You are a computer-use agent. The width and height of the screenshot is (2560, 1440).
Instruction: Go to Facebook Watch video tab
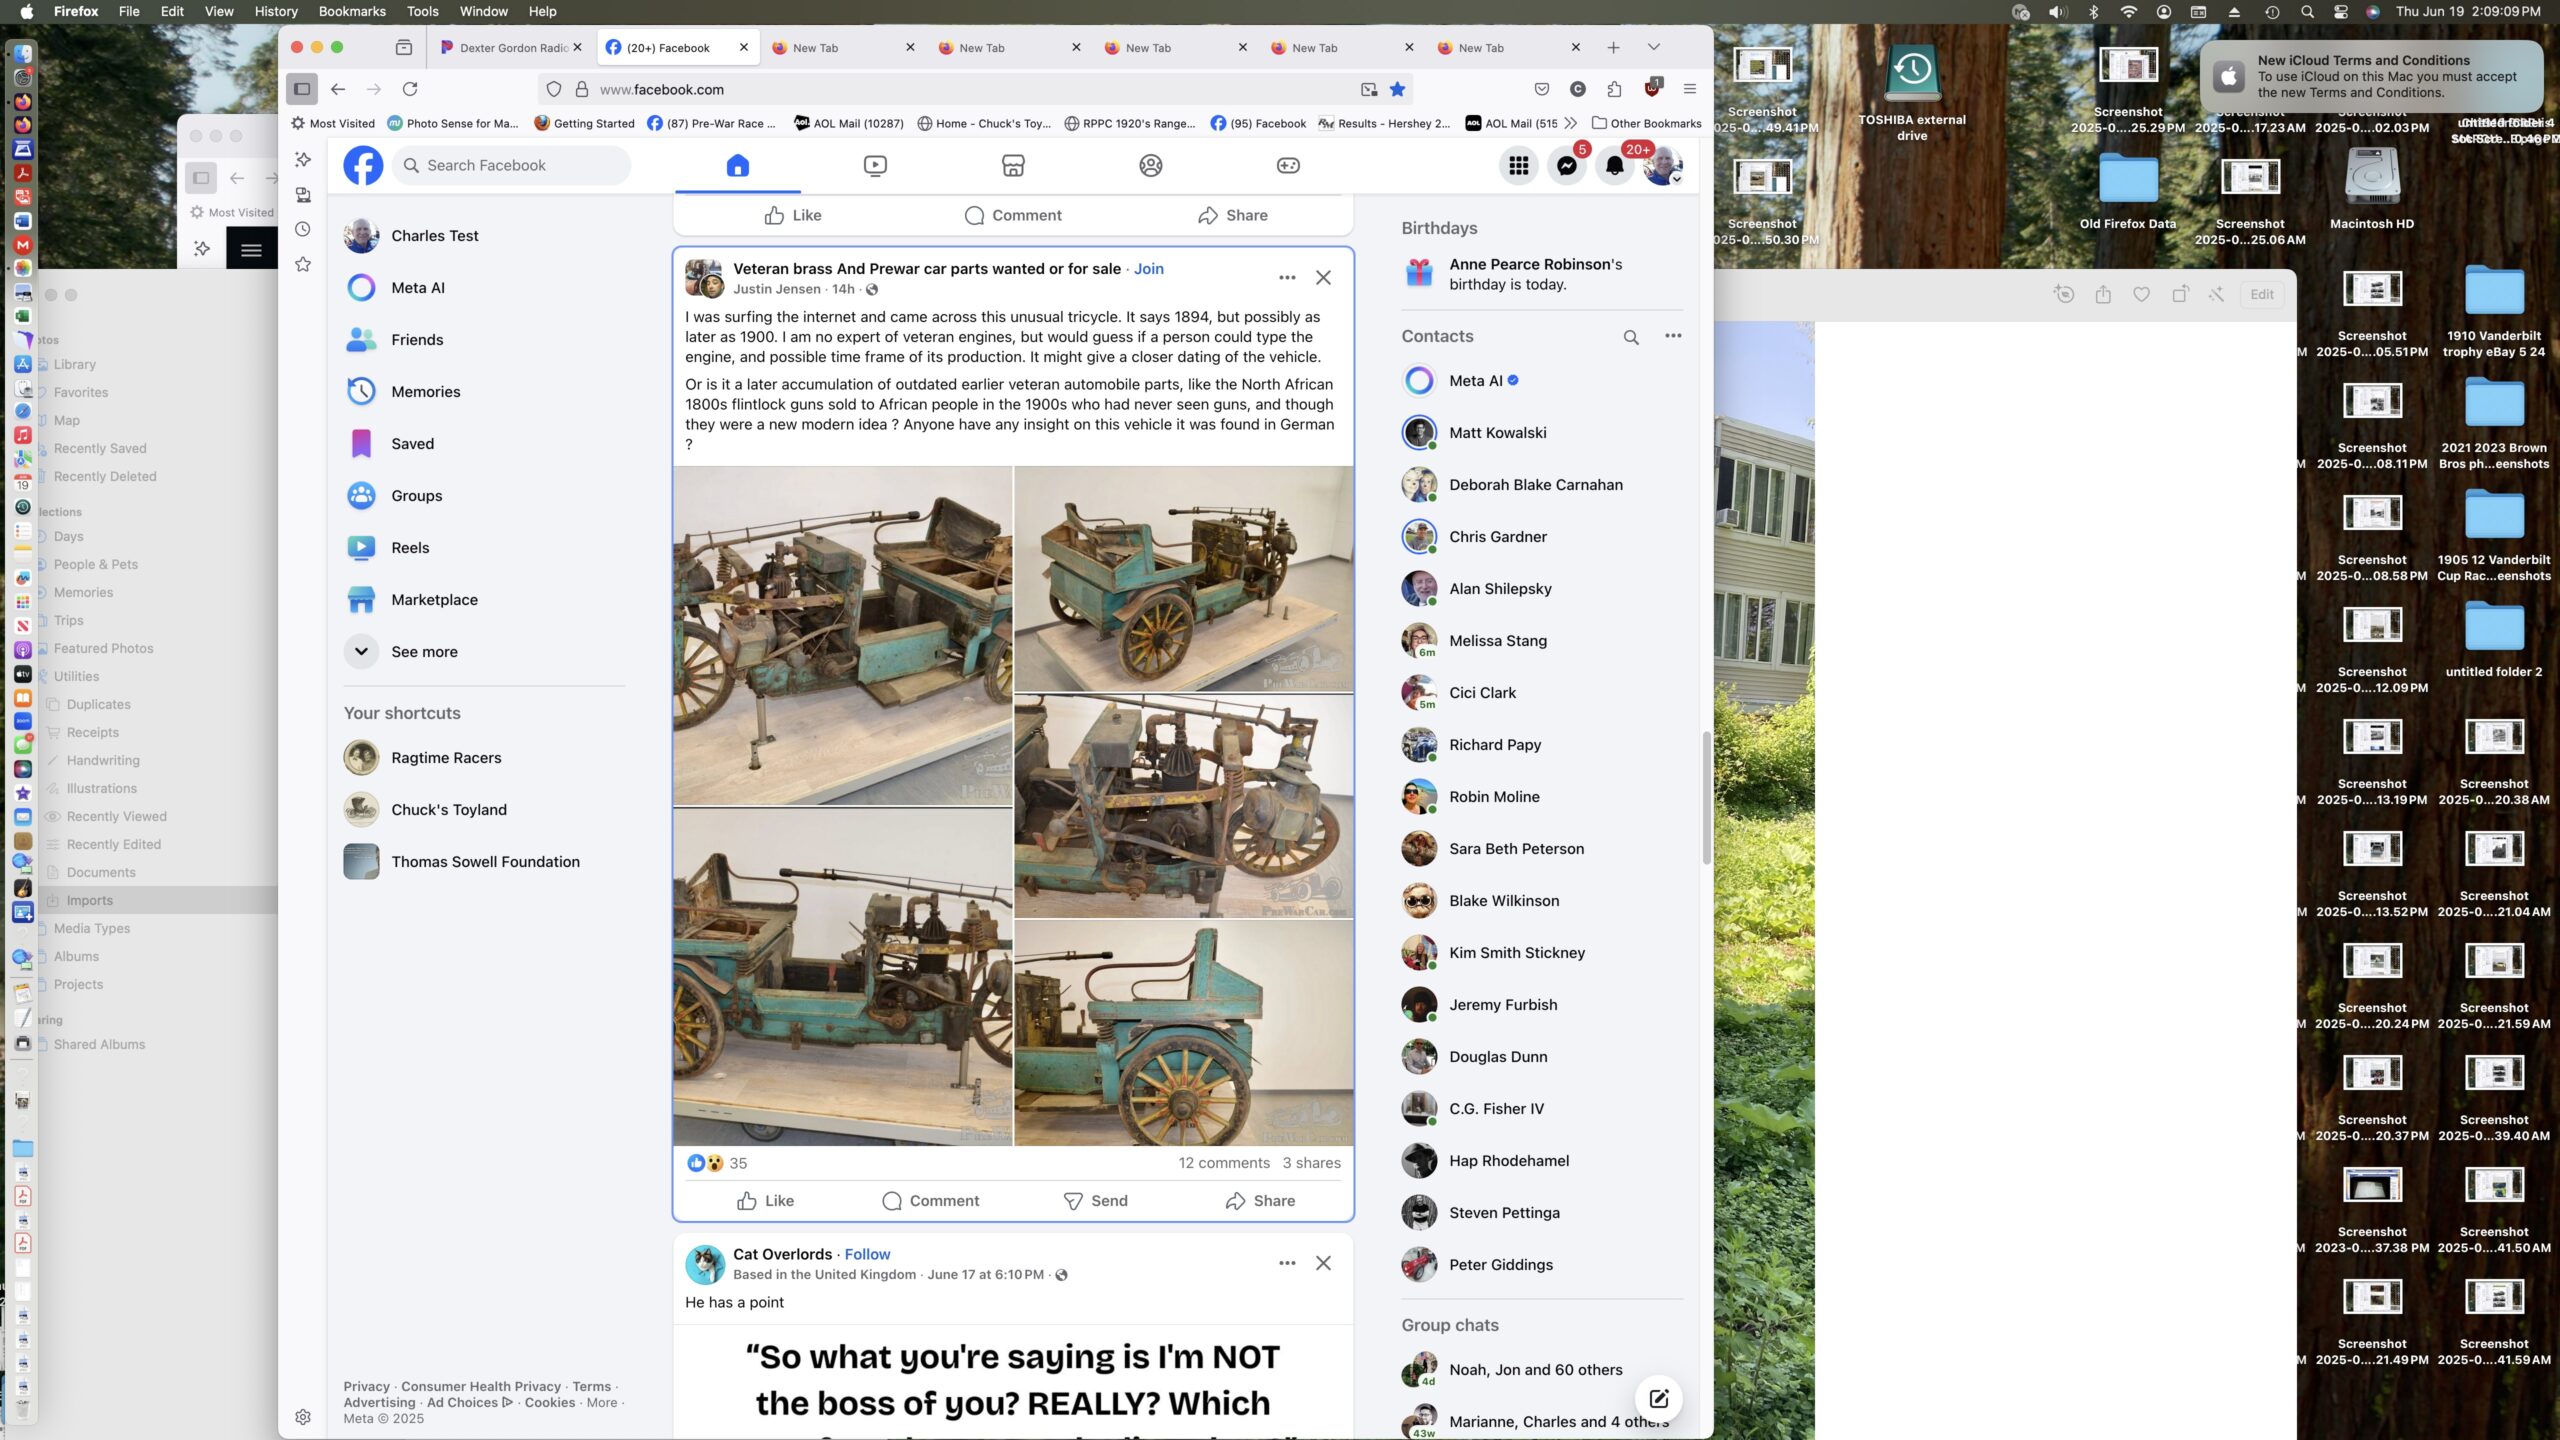875,166
